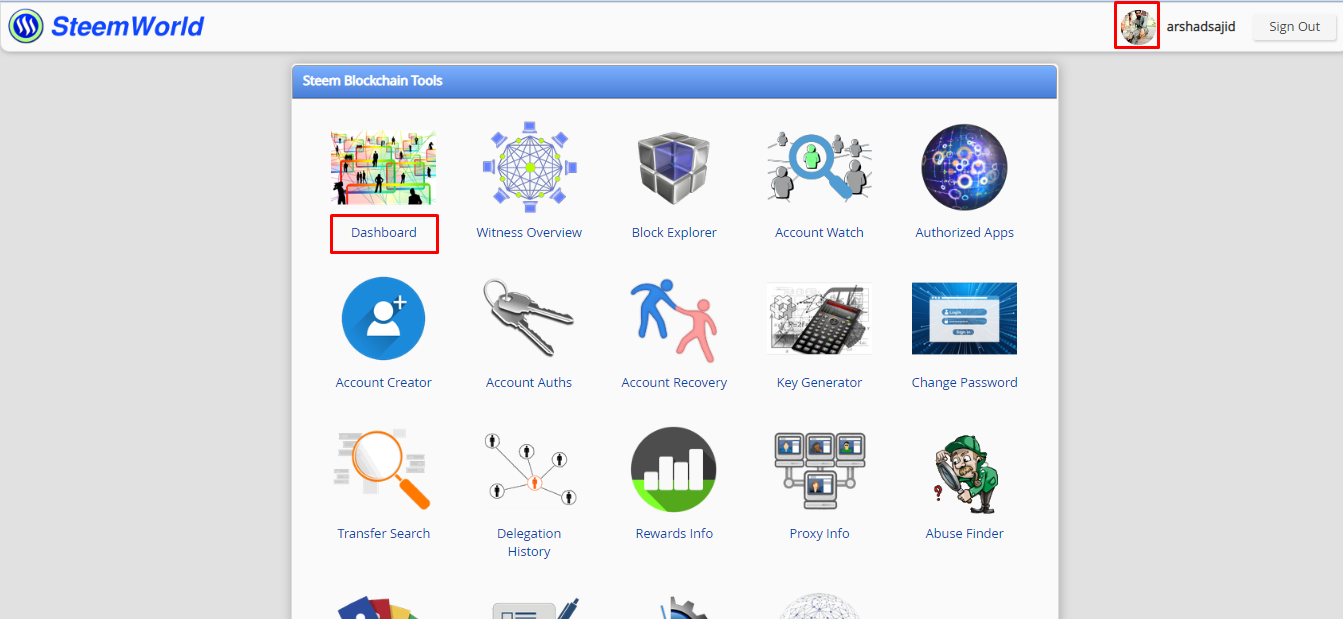Select the Account Recovery helping figures icon
Screen dimensions: 1343x619
point(674,318)
